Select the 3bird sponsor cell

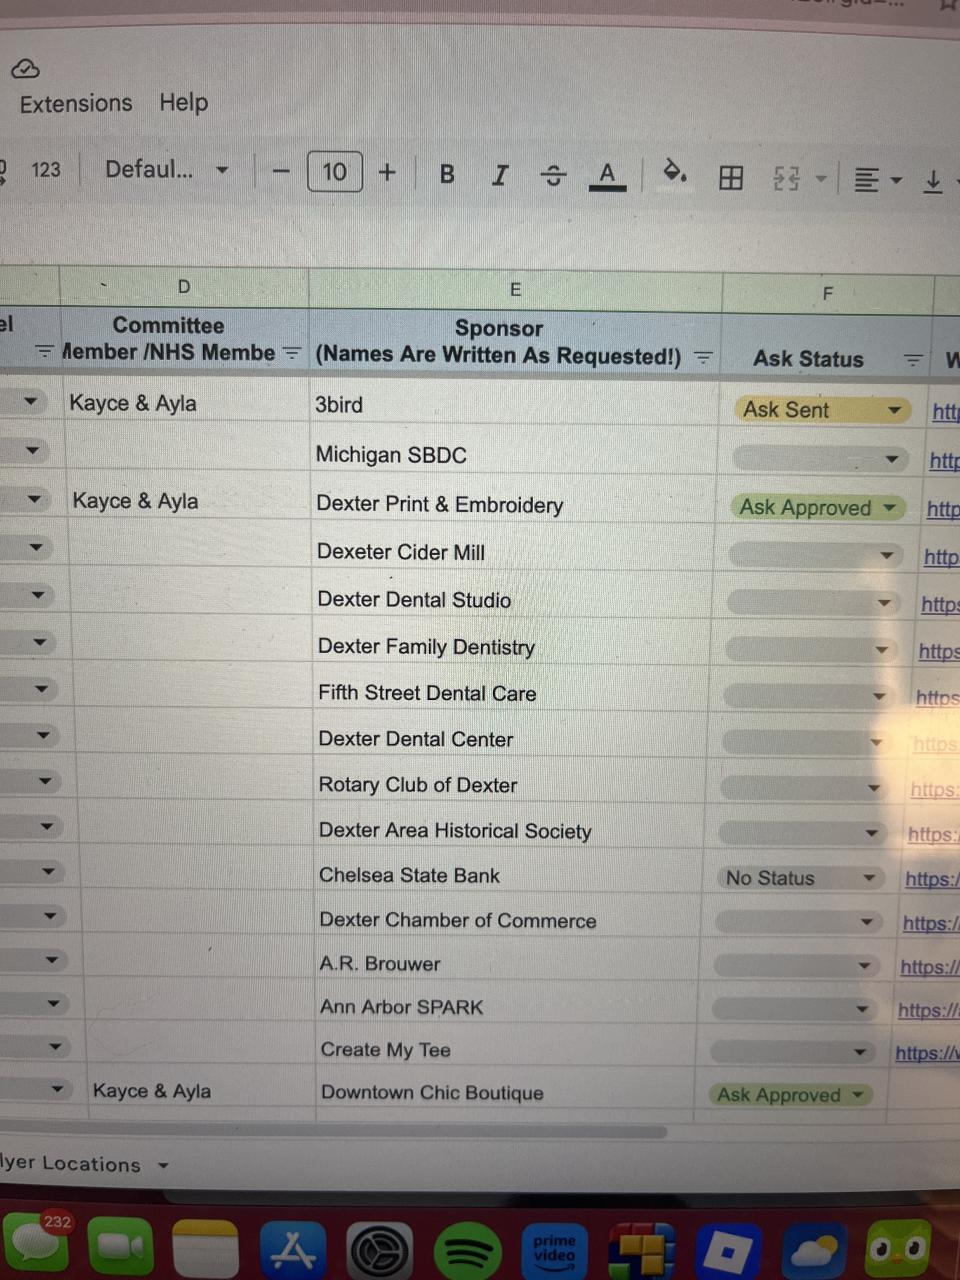tap(513, 404)
